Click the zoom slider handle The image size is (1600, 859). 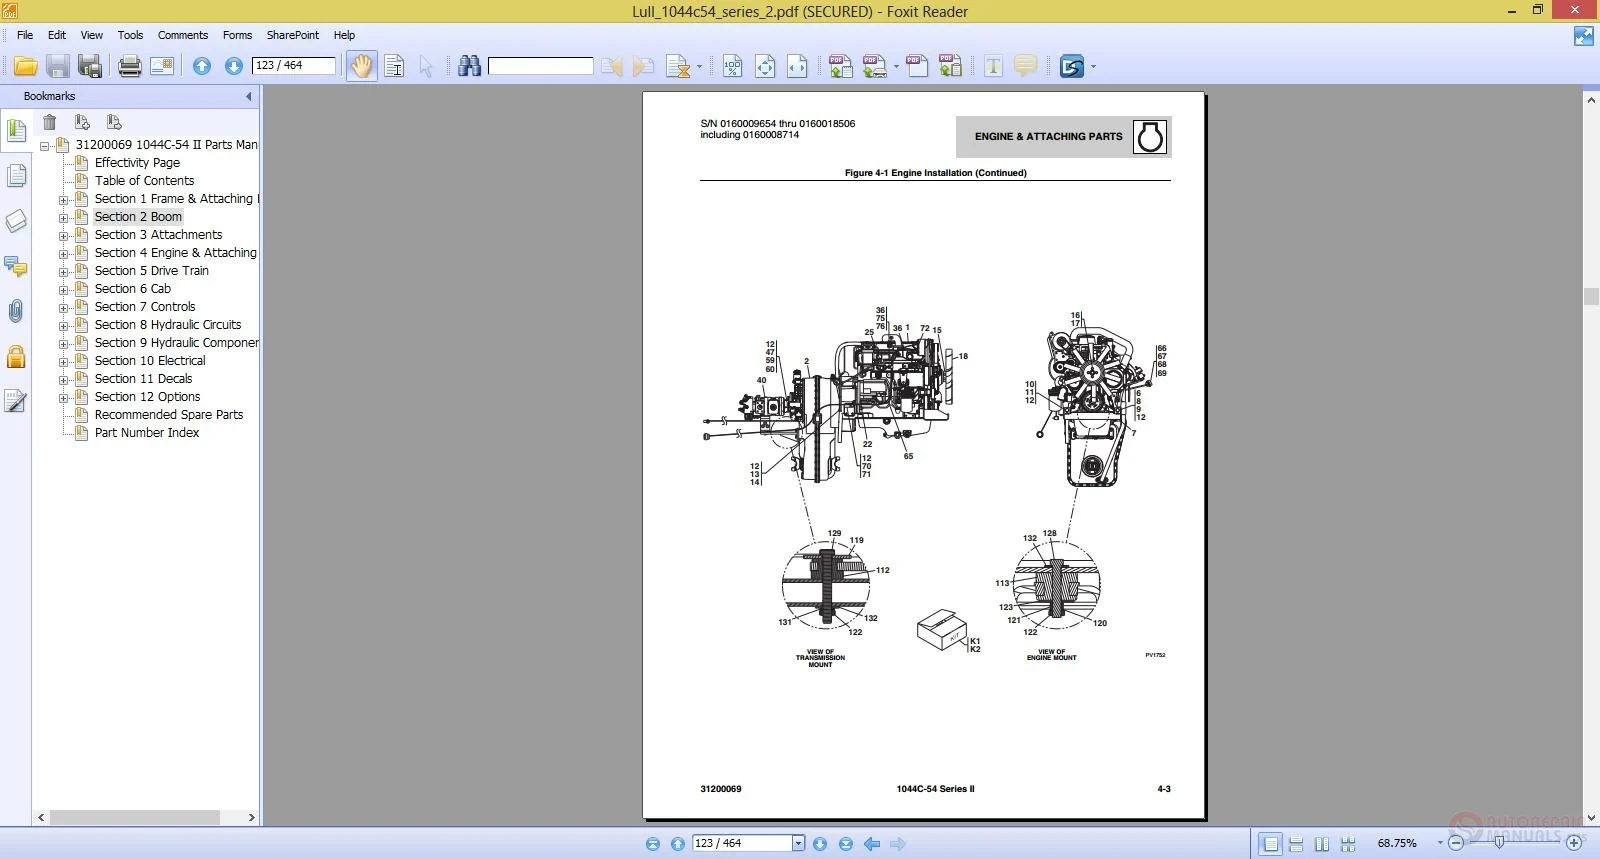[x=1498, y=843]
